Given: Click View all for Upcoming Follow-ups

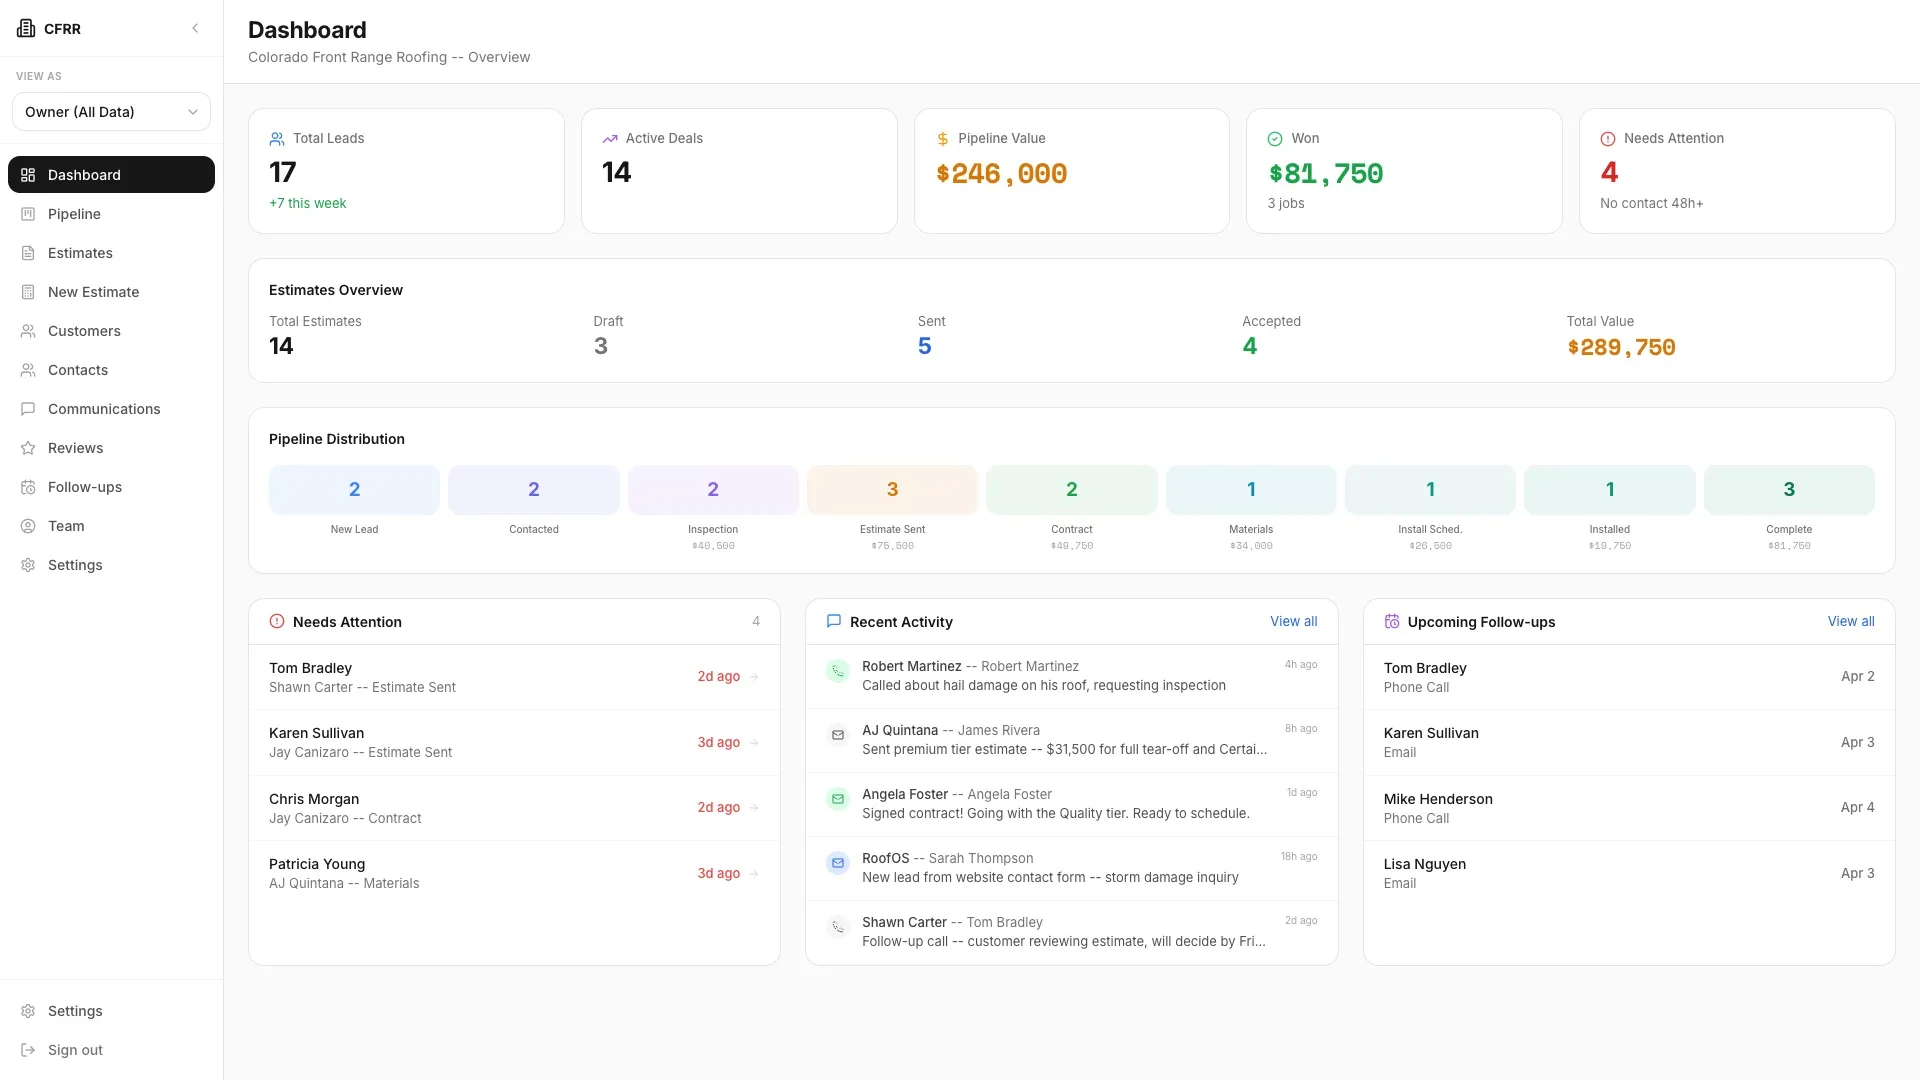Looking at the screenshot, I should (1850, 621).
